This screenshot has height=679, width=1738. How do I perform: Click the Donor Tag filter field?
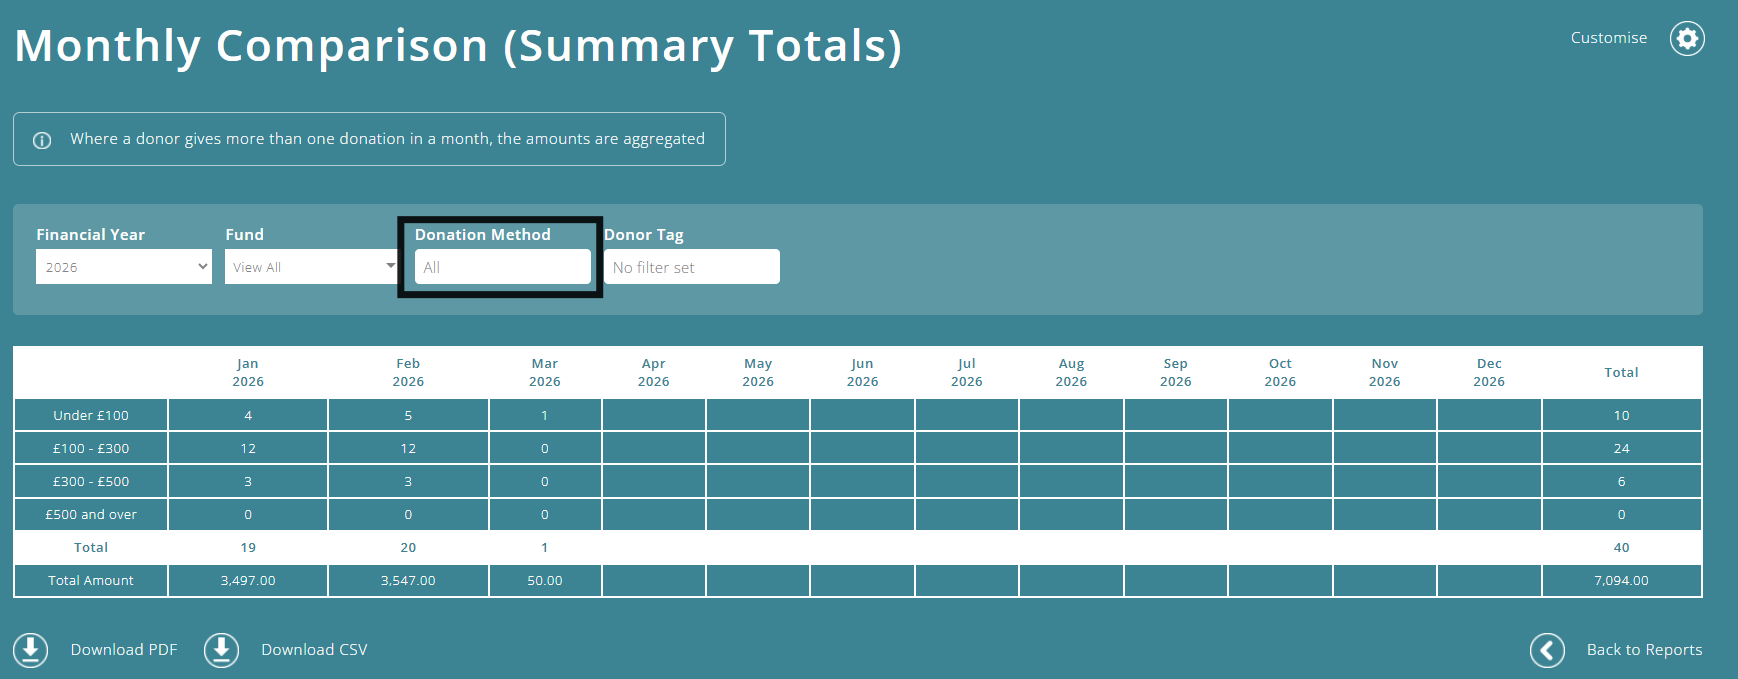[x=692, y=267]
